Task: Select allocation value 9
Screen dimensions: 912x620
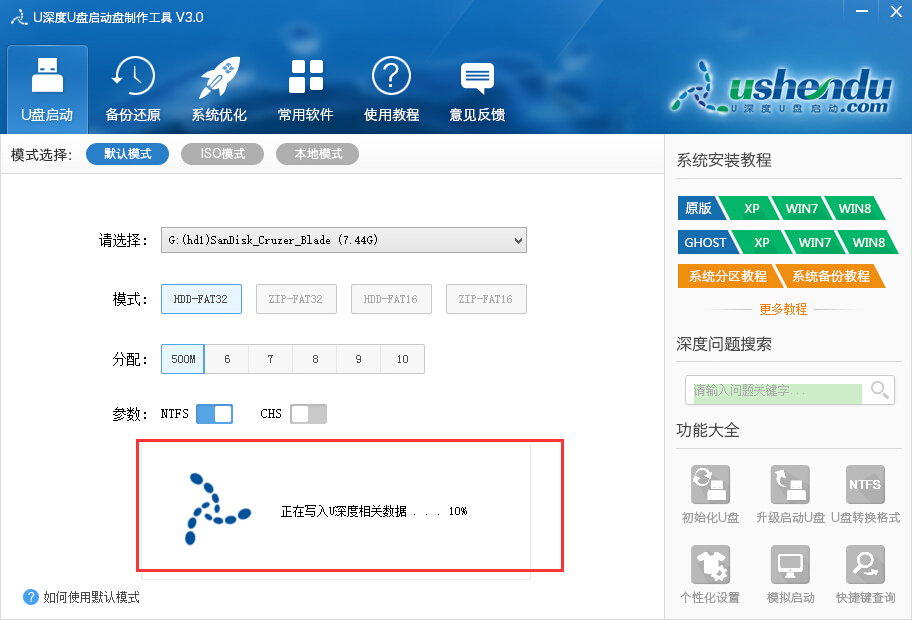Action: coord(358,359)
